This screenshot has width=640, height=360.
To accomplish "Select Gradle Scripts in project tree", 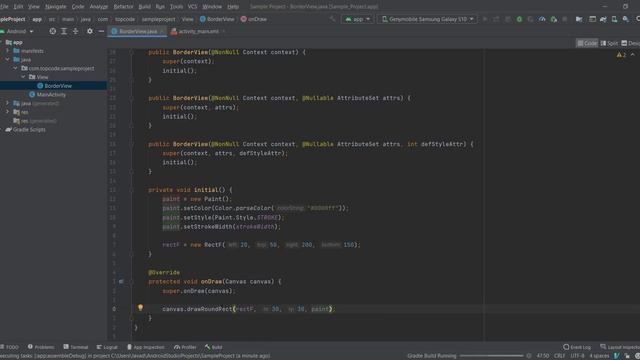I will point(25,129).
